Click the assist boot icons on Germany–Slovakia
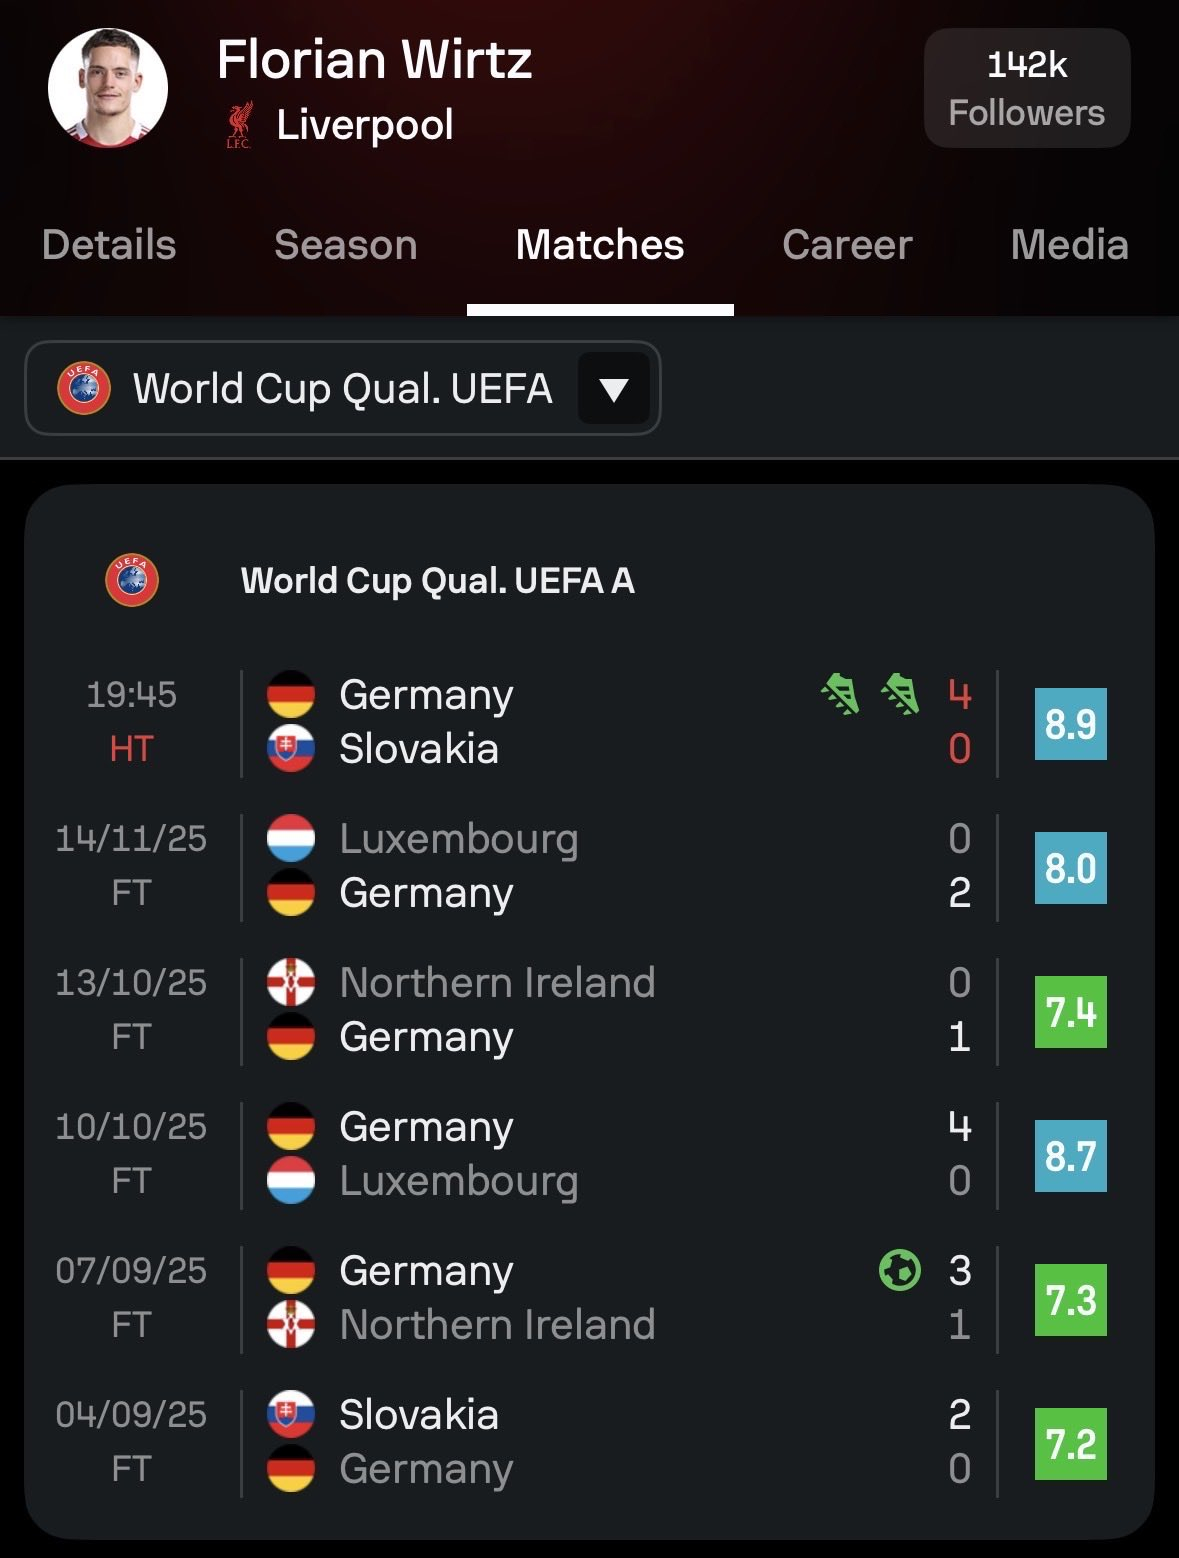 (x=870, y=694)
